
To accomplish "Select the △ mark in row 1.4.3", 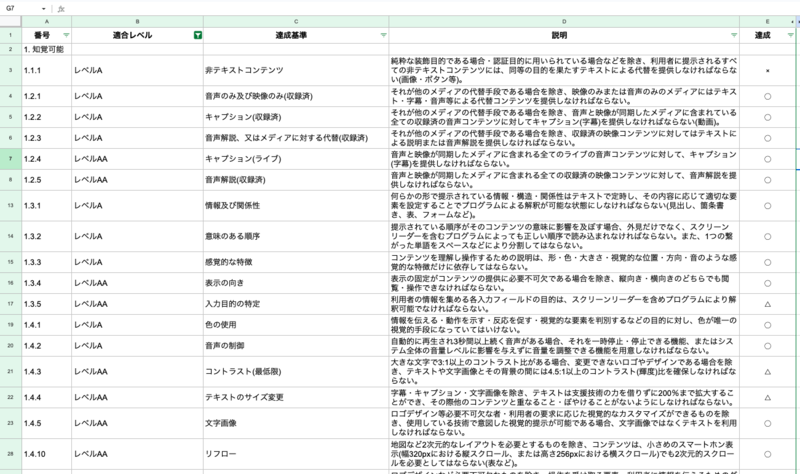I will [767, 371].
